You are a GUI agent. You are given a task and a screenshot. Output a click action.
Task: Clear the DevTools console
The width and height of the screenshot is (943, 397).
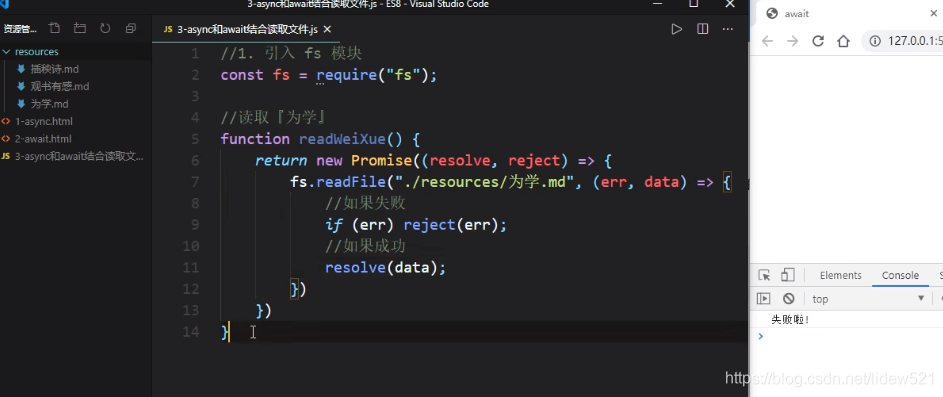coord(788,298)
